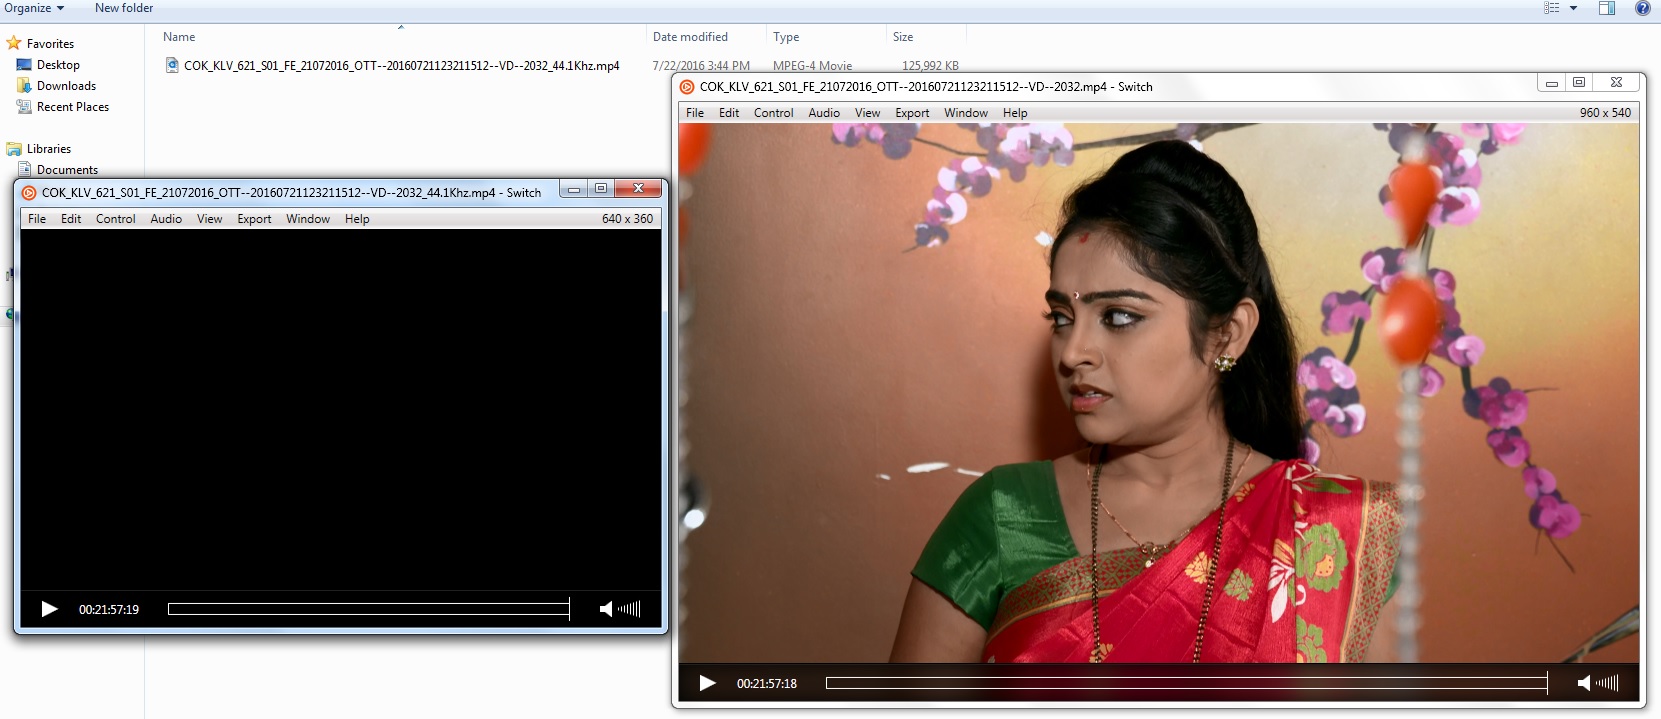The height and width of the screenshot is (719, 1661).
Task: Open Control menu in the 960 x 540 window
Action: click(x=774, y=113)
